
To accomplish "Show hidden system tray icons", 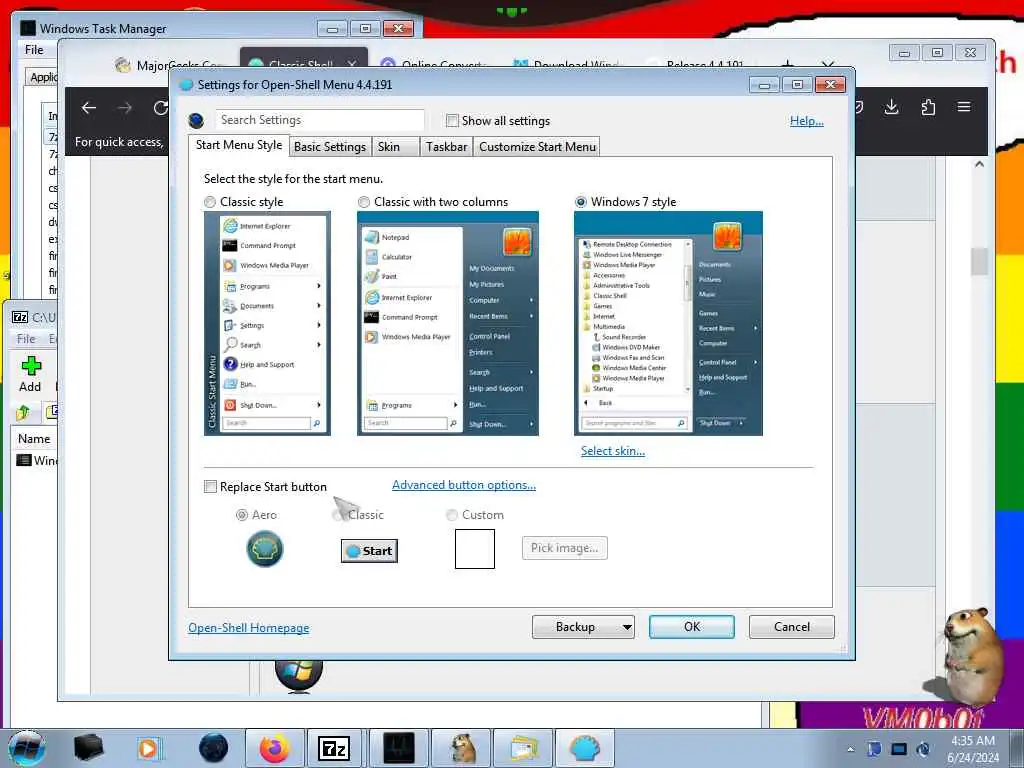I will [850, 750].
